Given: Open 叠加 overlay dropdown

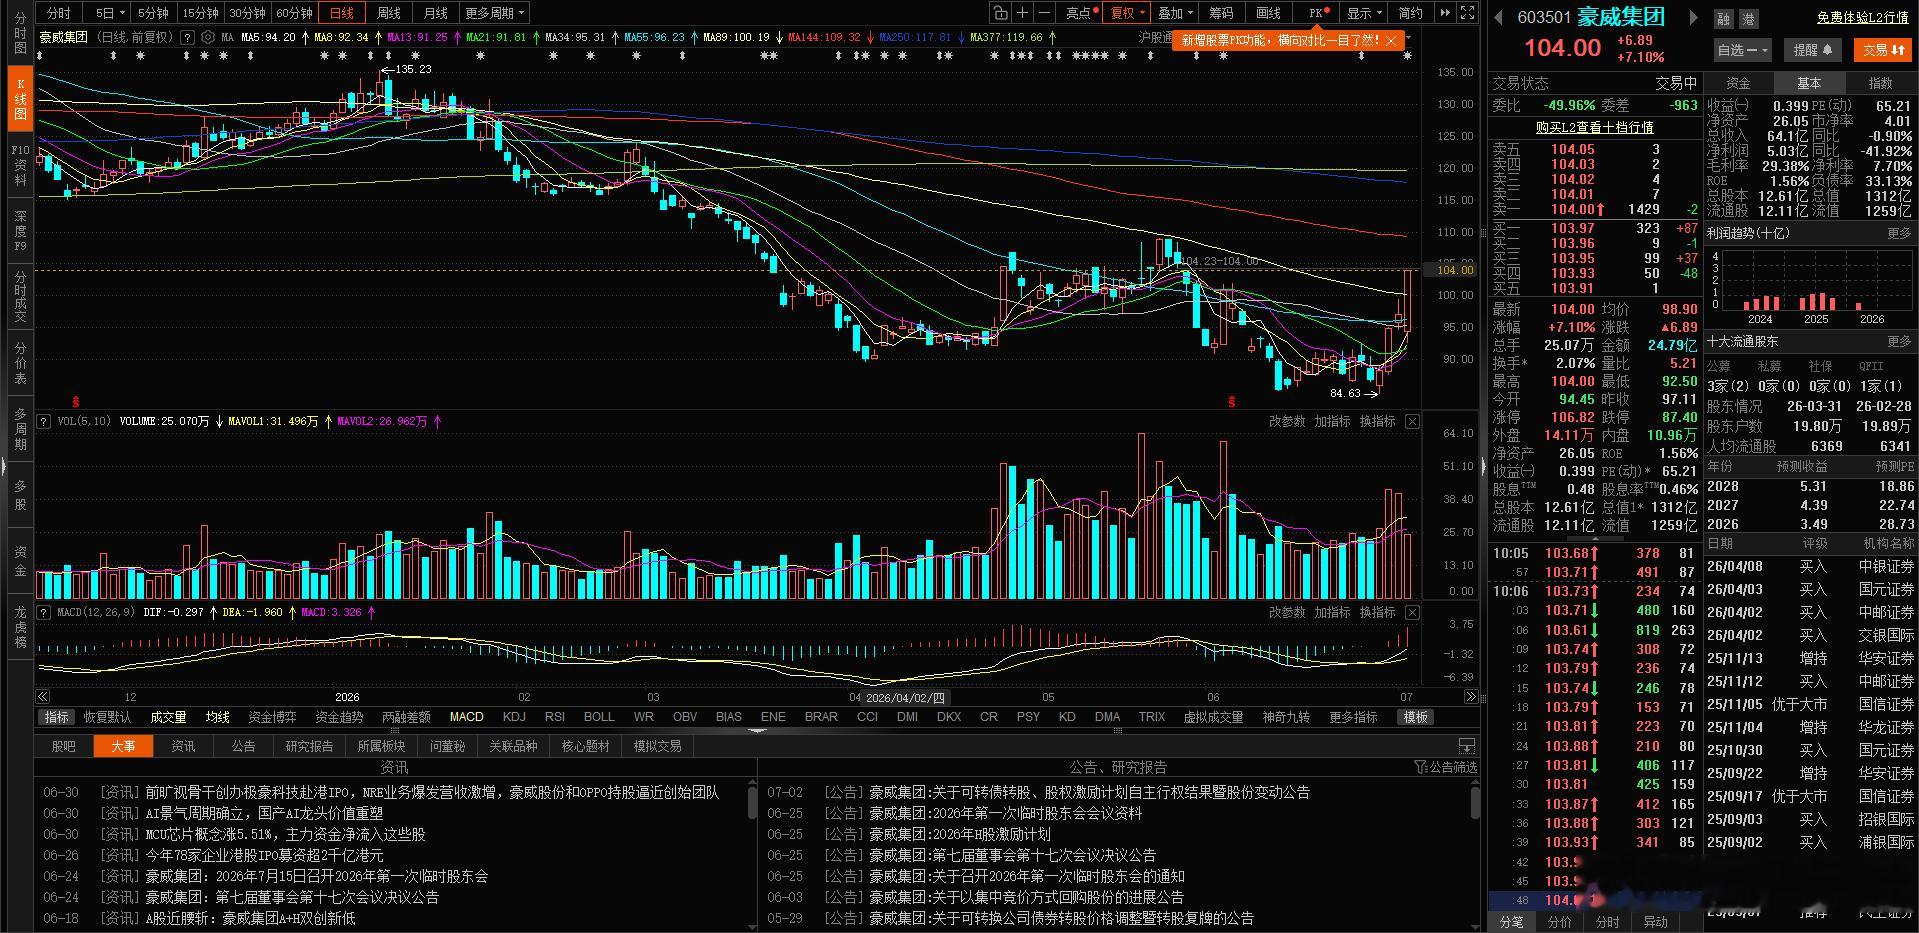Looking at the screenshot, I should (1175, 13).
